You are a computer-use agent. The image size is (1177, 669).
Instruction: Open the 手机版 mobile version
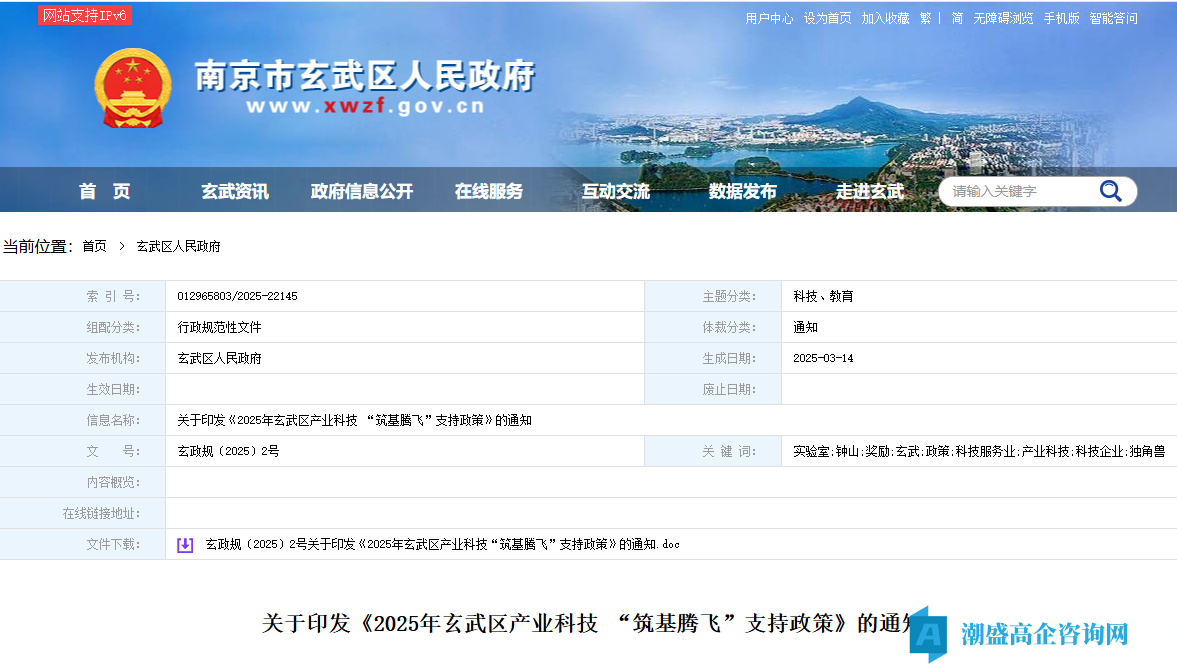click(1060, 17)
